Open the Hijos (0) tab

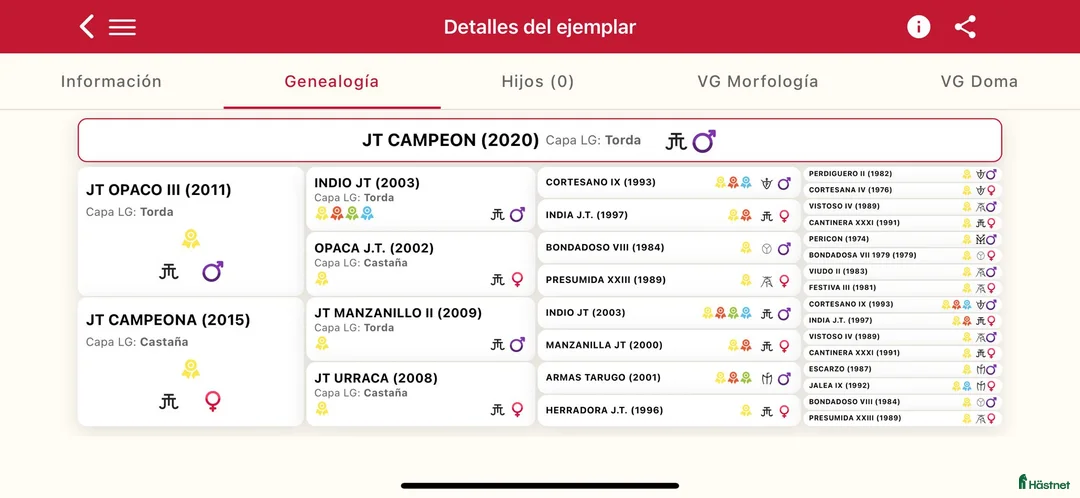click(538, 82)
